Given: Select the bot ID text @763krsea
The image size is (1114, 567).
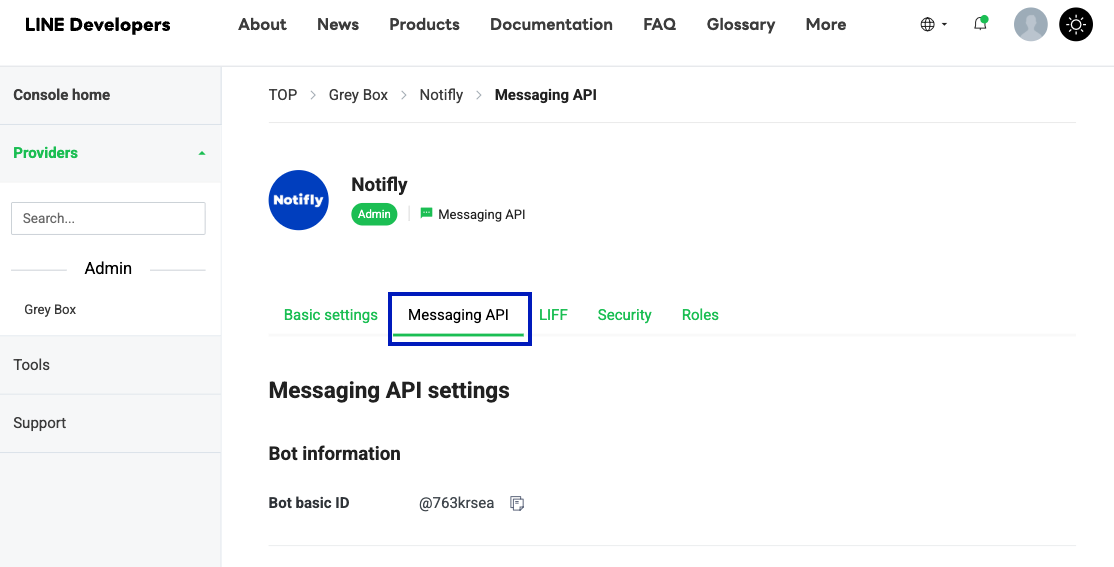Looking at the screenshot, I should [x=456, y=503].
